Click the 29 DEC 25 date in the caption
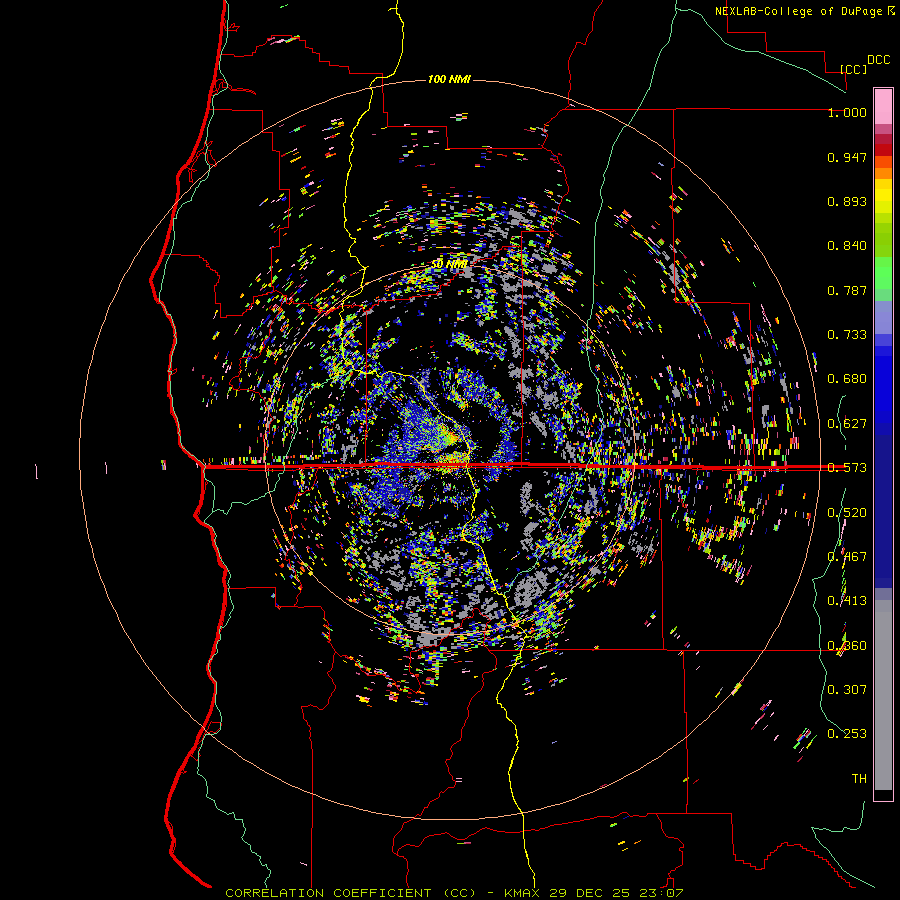 589,893
